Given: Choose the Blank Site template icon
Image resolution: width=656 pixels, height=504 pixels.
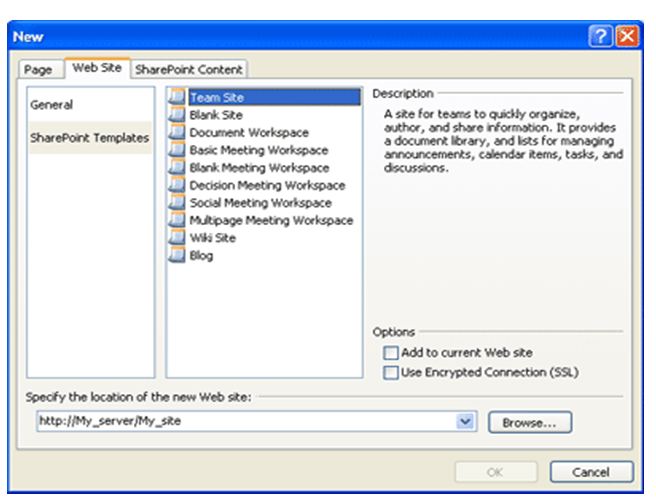Looking at the screenshot, I should coord(178,115).
